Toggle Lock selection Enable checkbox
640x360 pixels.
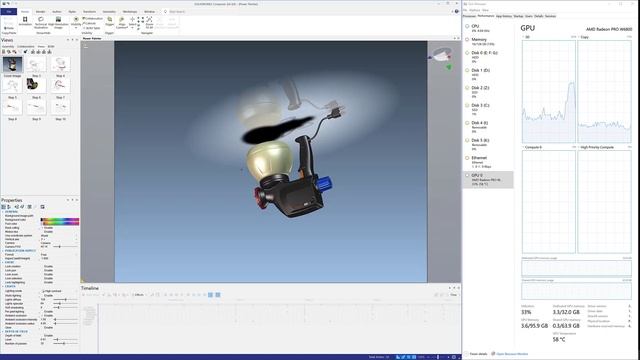(42, 278)
